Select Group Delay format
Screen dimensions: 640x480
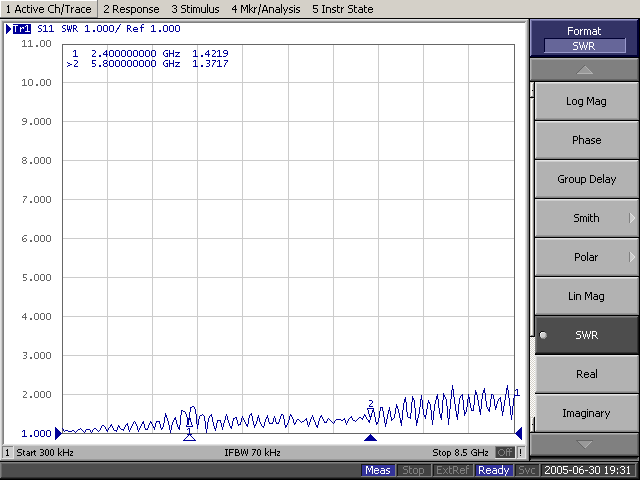(x=586, y=179)
